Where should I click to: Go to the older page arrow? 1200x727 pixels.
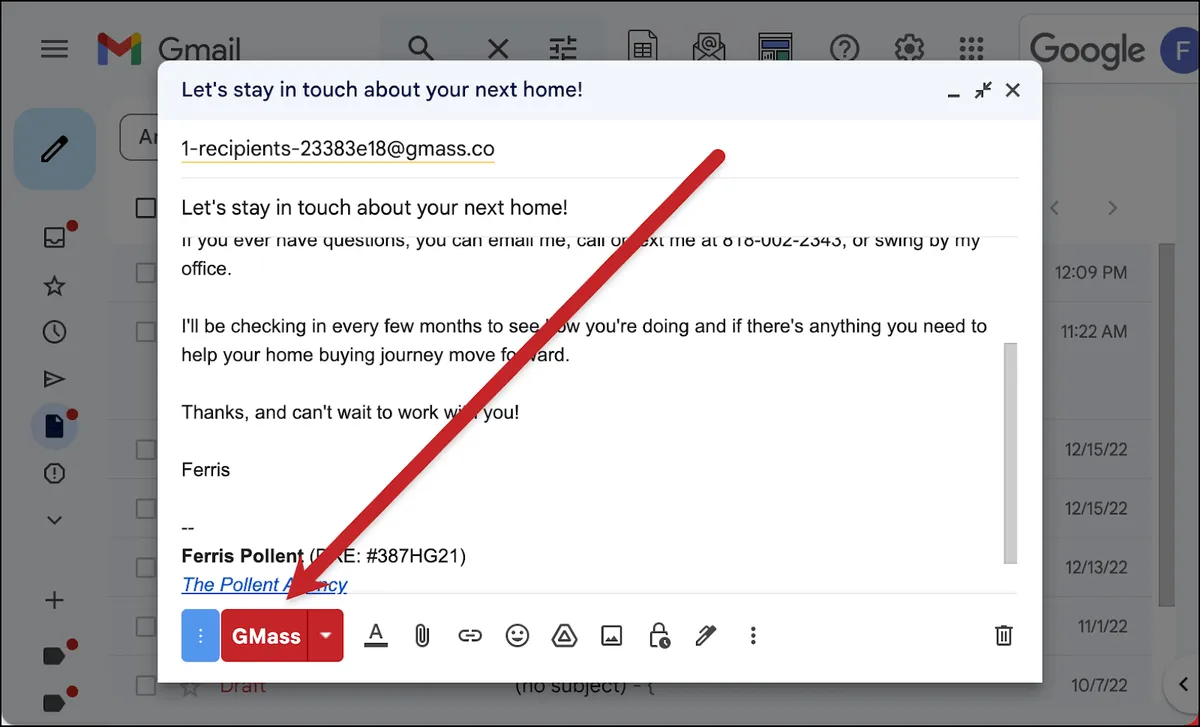(1112, 208)
